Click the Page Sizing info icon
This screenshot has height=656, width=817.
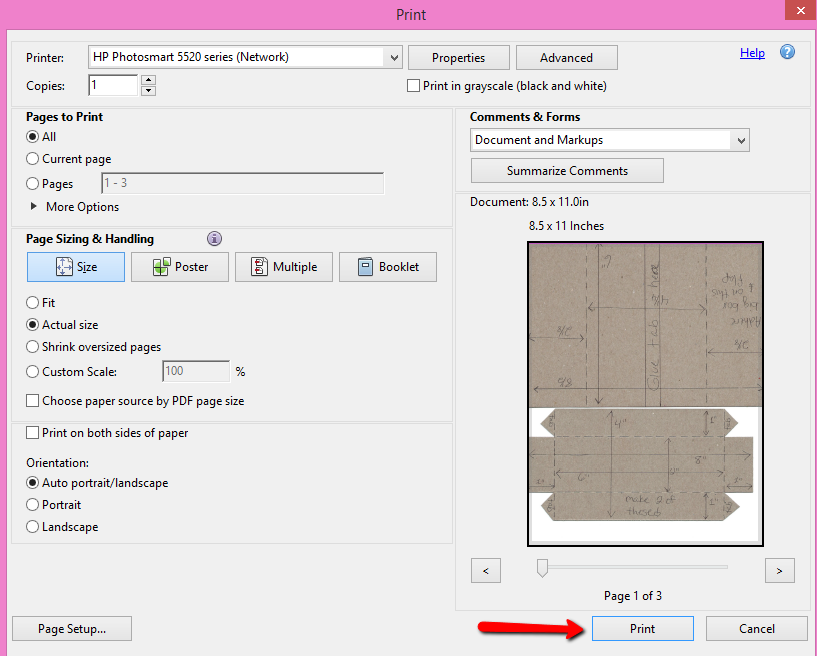[214, 239]
